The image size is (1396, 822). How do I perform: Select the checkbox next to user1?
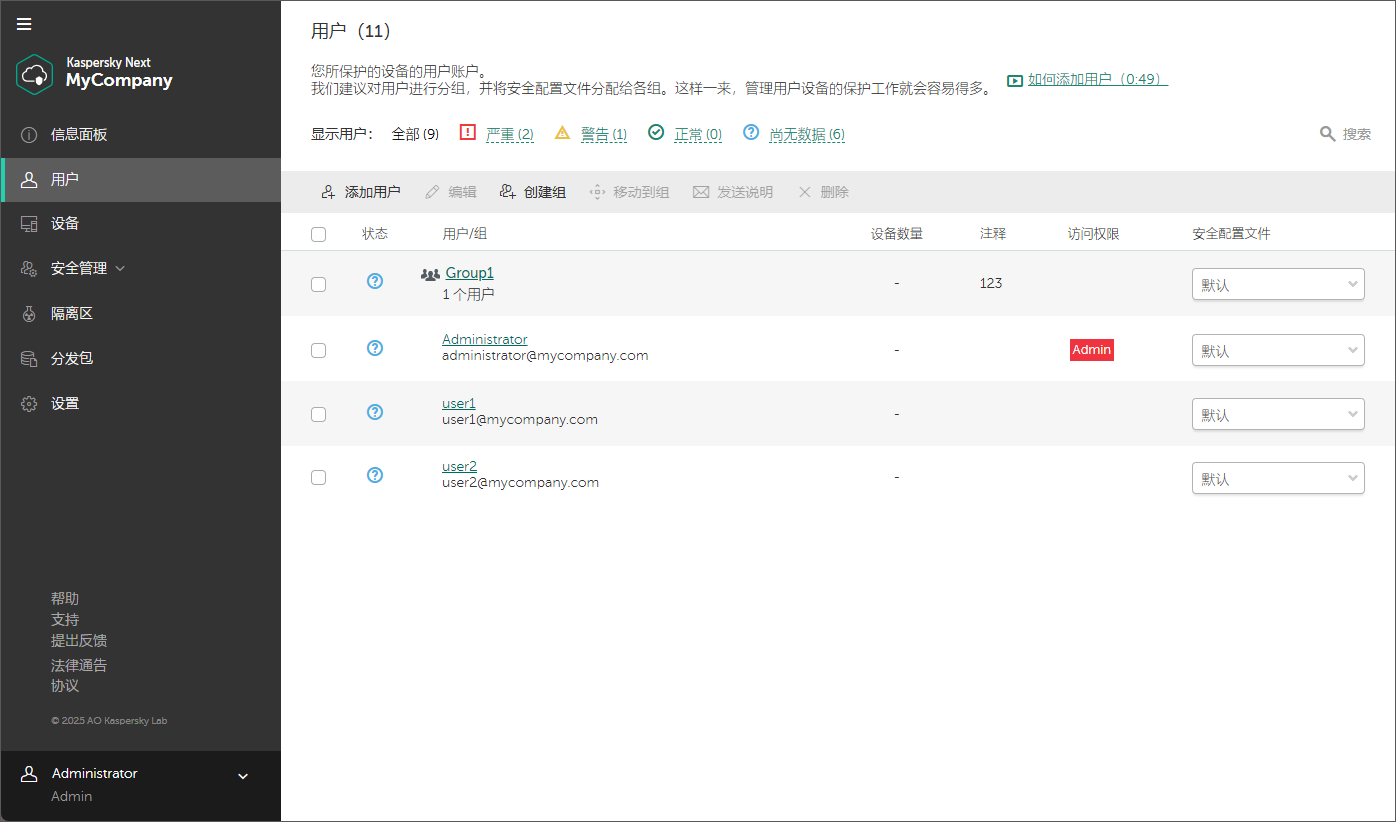318,413
